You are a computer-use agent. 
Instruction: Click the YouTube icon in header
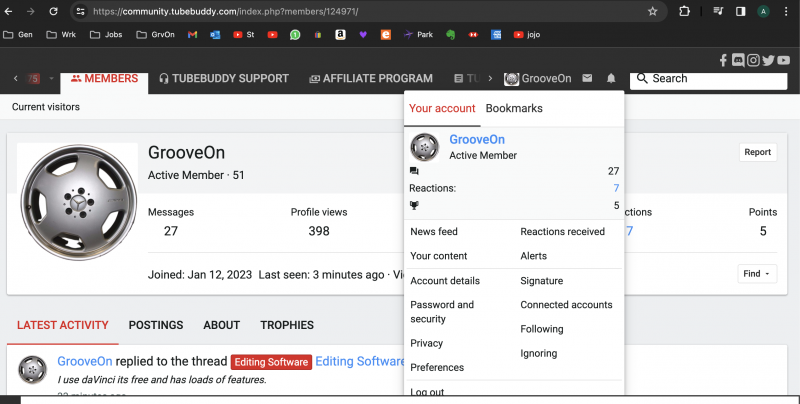[784, 60]
